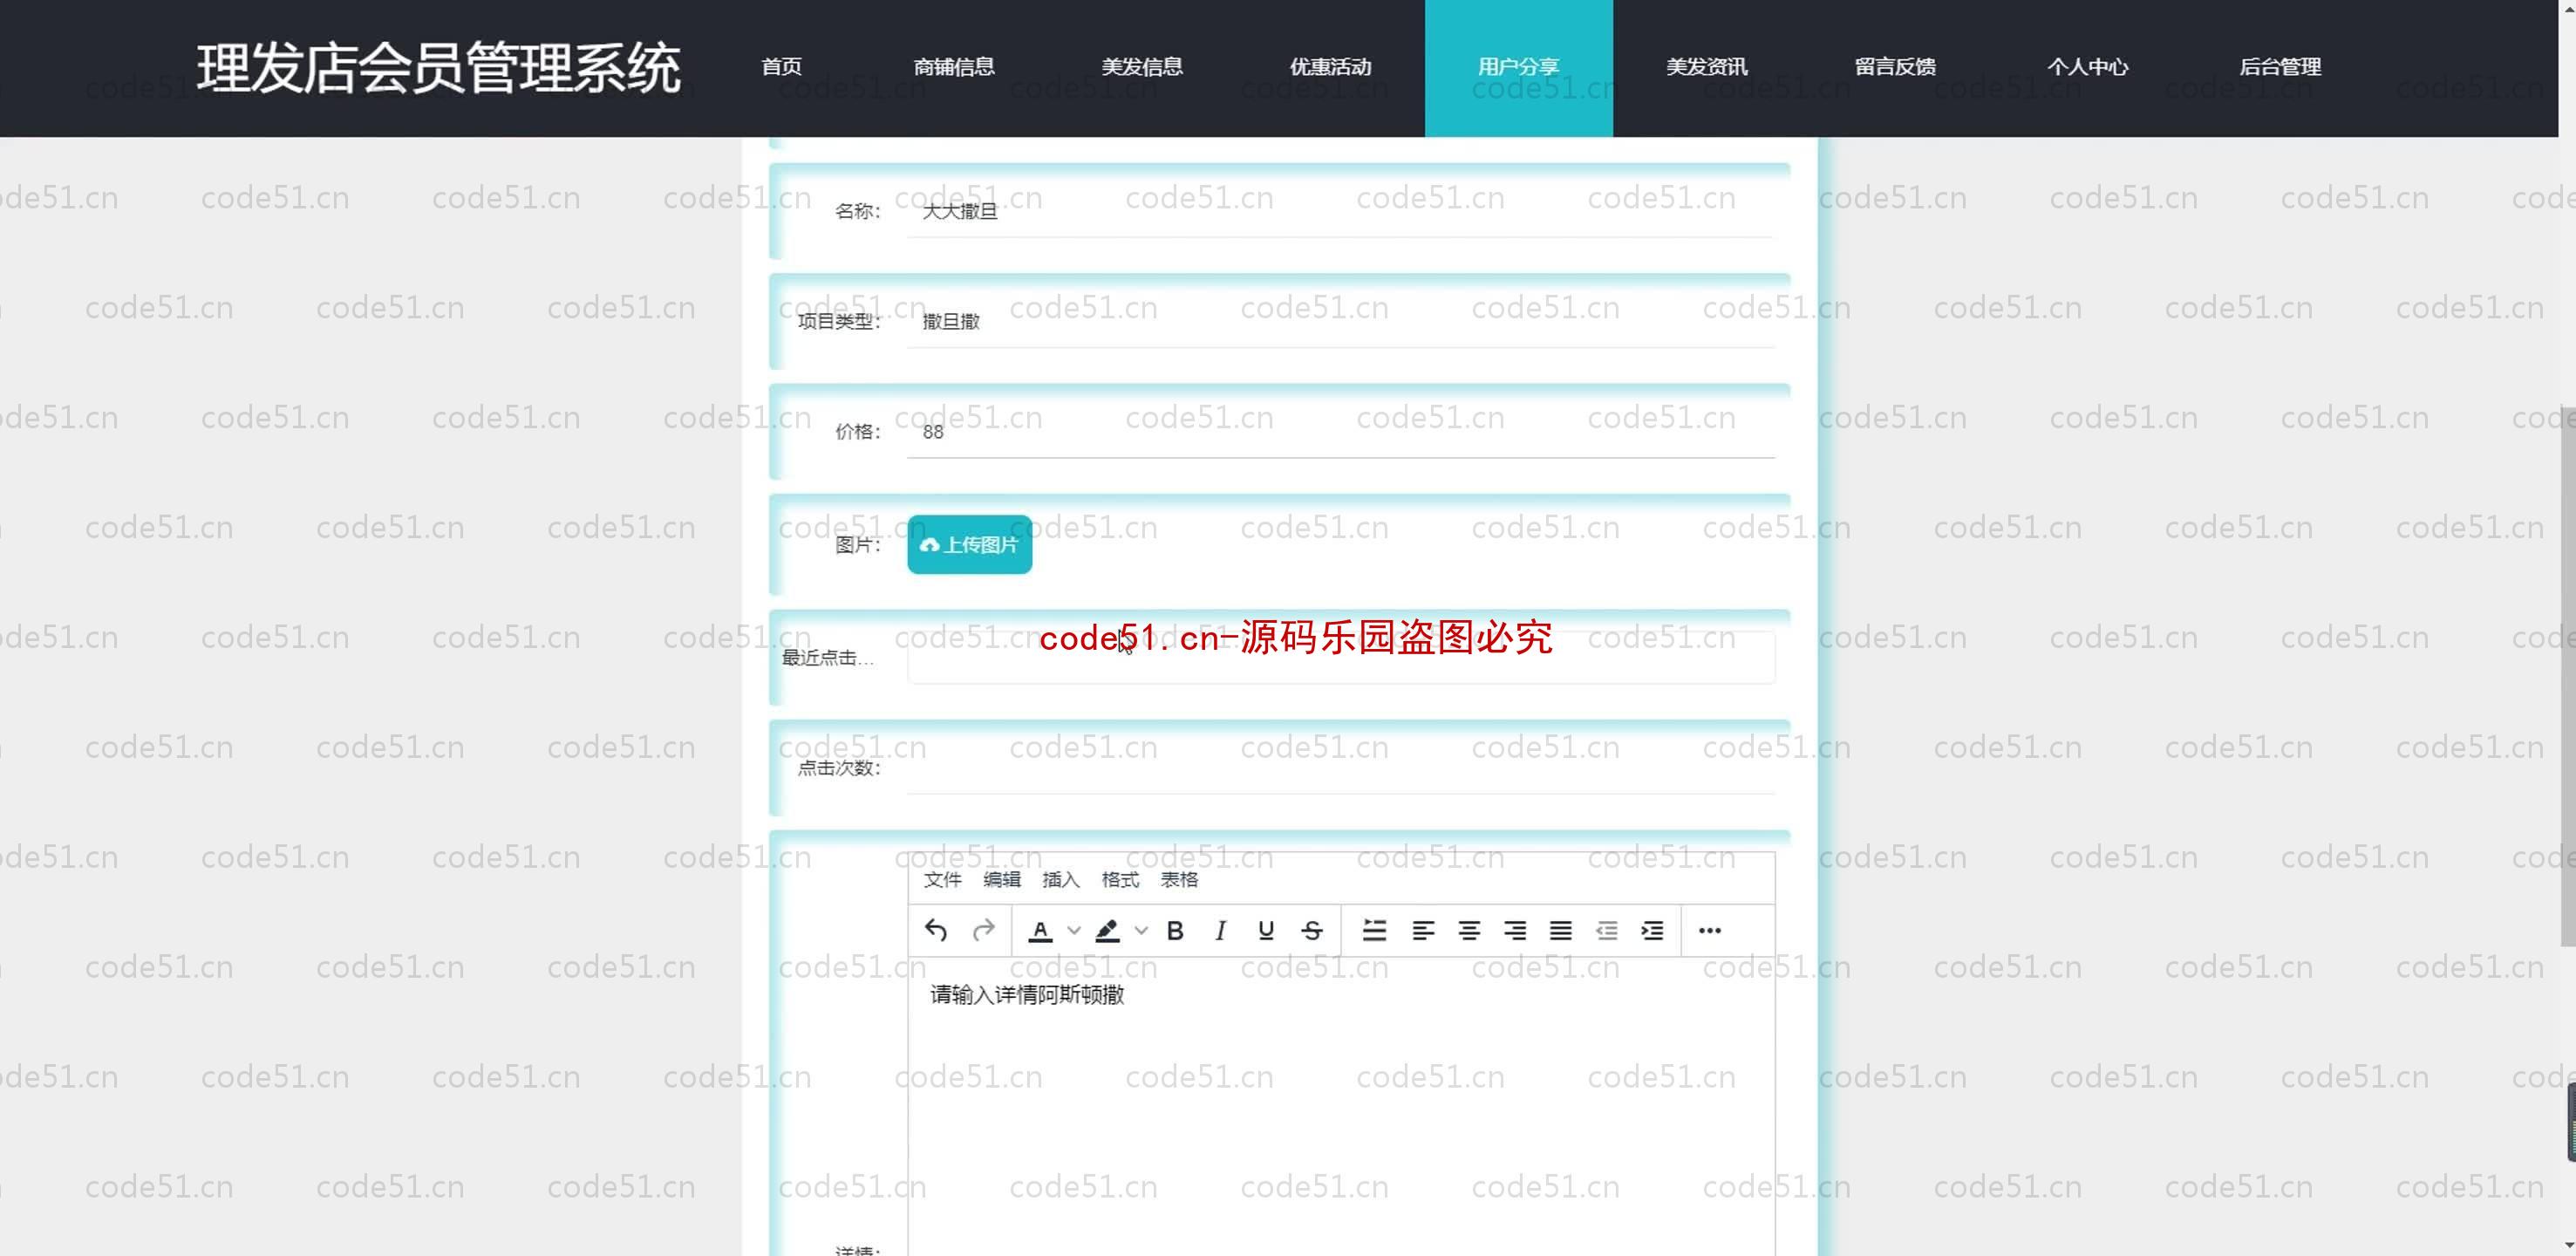Viewport: 2576px width, 1256px height.
Task: Open the line height option
Action: pos(1374,931)
